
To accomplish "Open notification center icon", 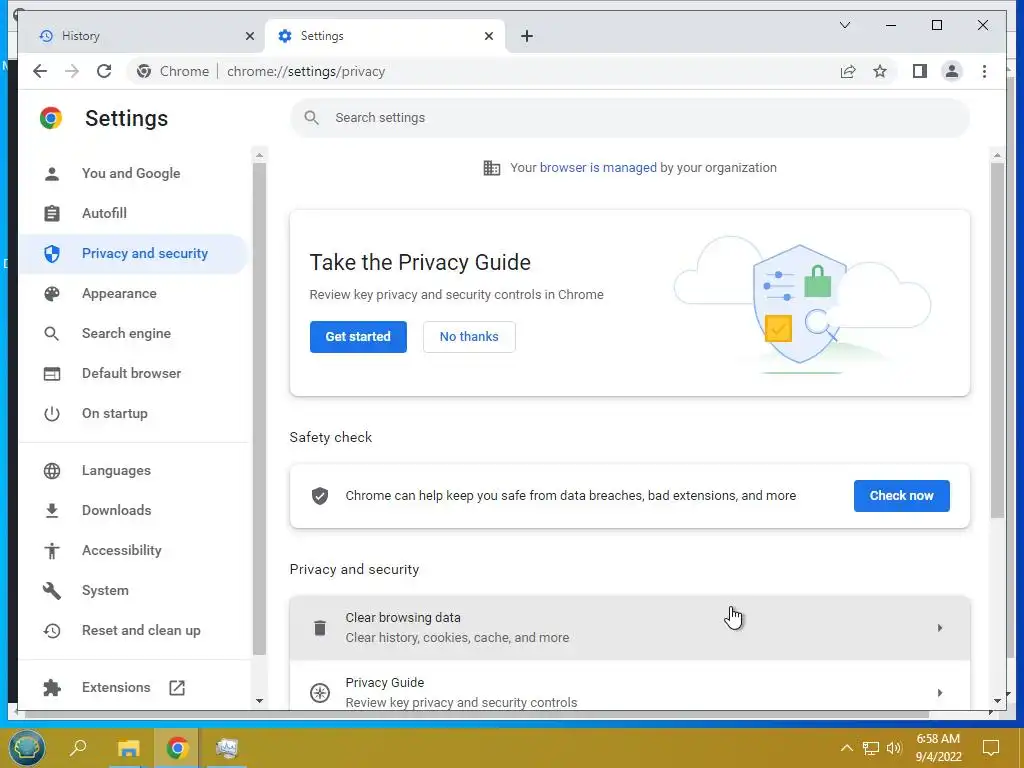I will pos(991,748).
